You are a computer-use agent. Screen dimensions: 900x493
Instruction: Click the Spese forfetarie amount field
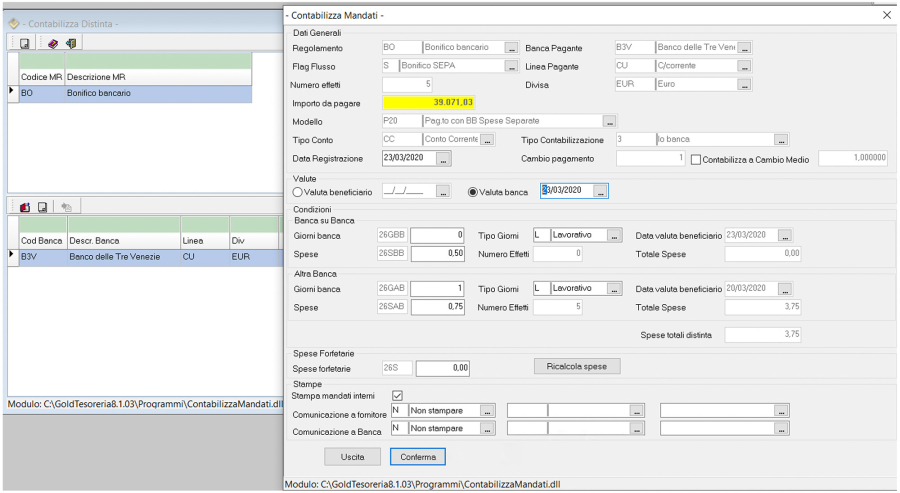point(443,368)
